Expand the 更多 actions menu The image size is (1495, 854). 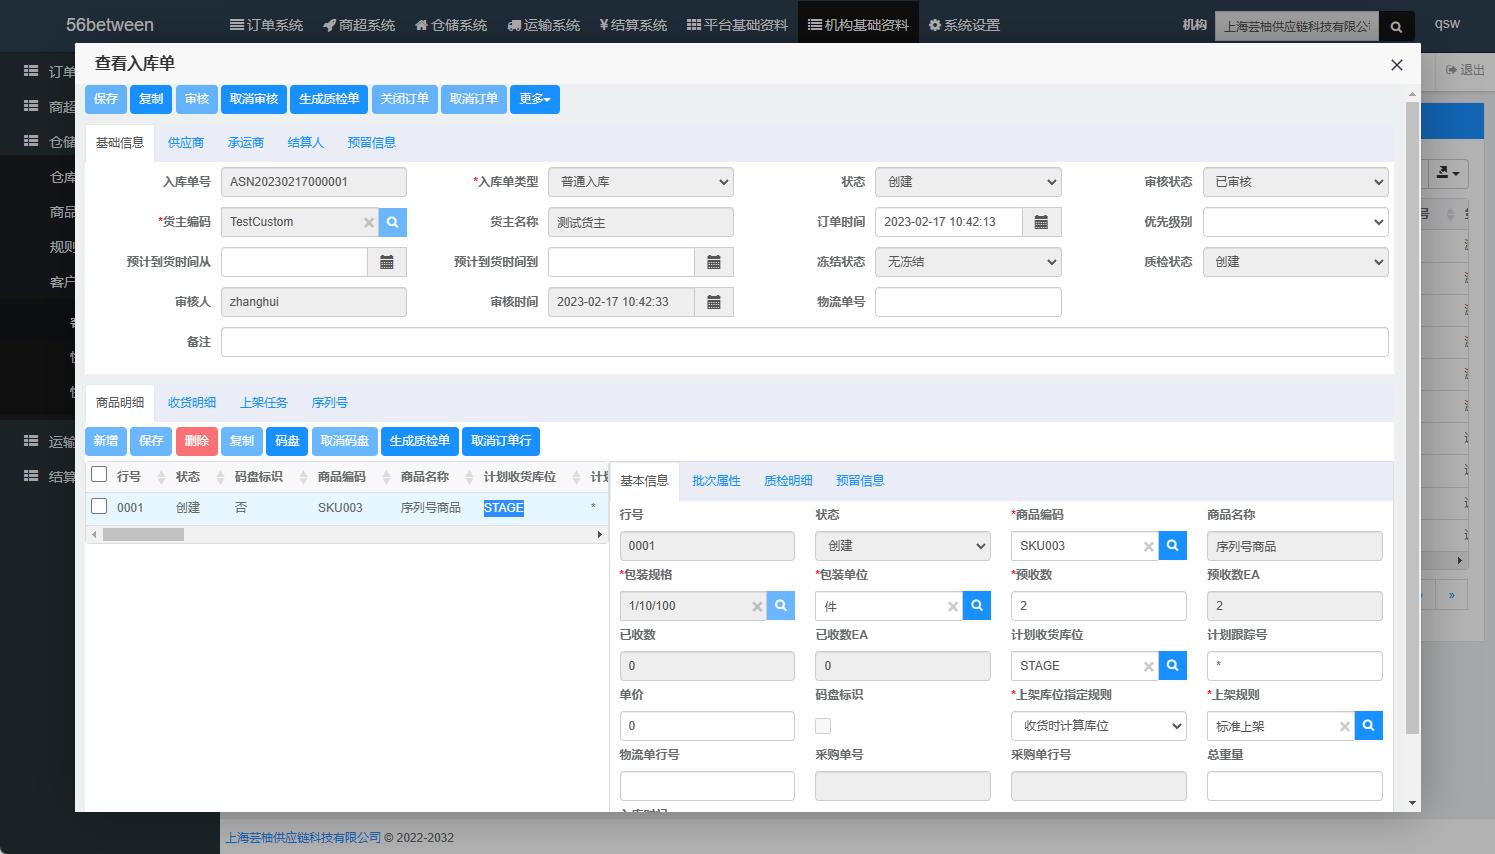(x=535, y=99)
